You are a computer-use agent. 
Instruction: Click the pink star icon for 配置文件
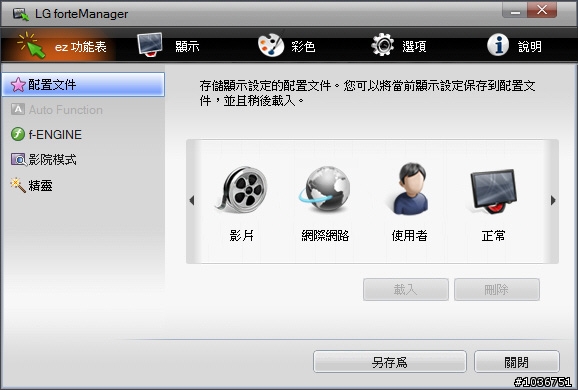(x=18, y=85)
